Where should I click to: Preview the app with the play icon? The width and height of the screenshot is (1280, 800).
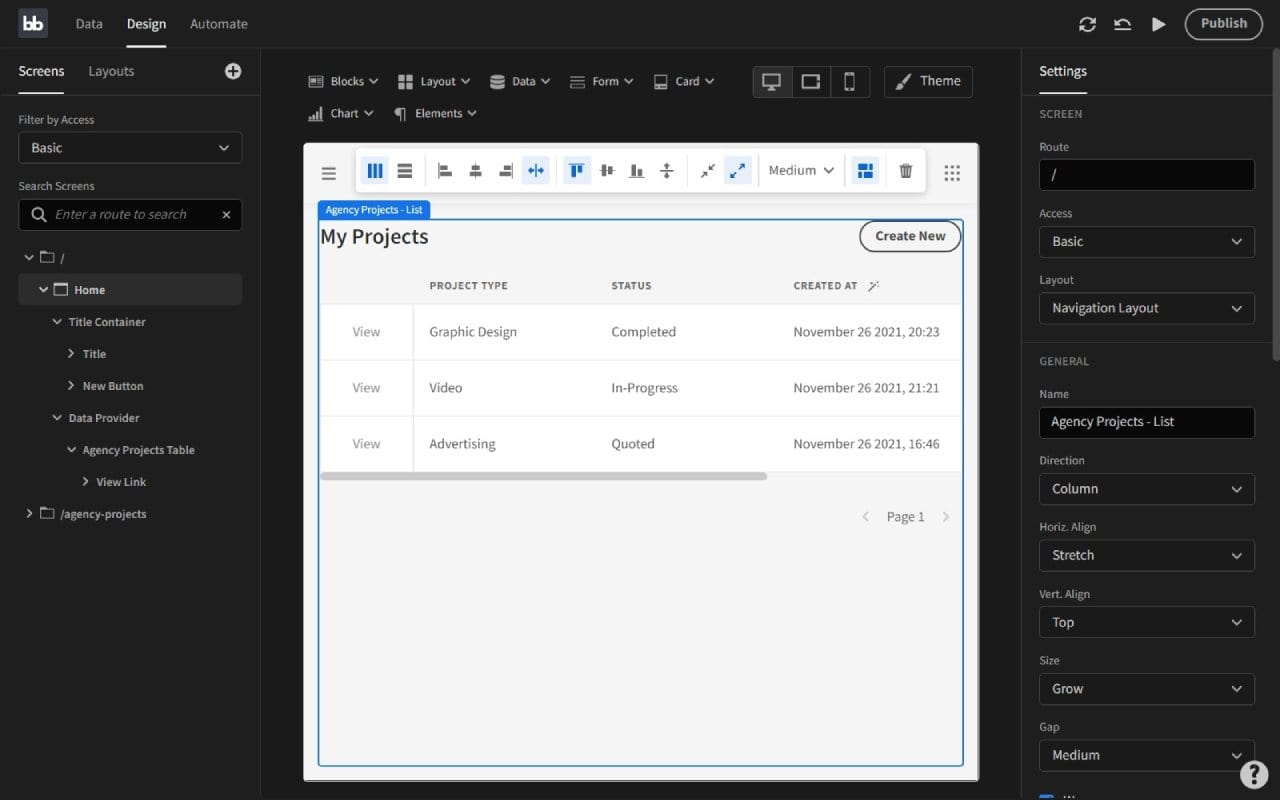tap(1158, 24)
